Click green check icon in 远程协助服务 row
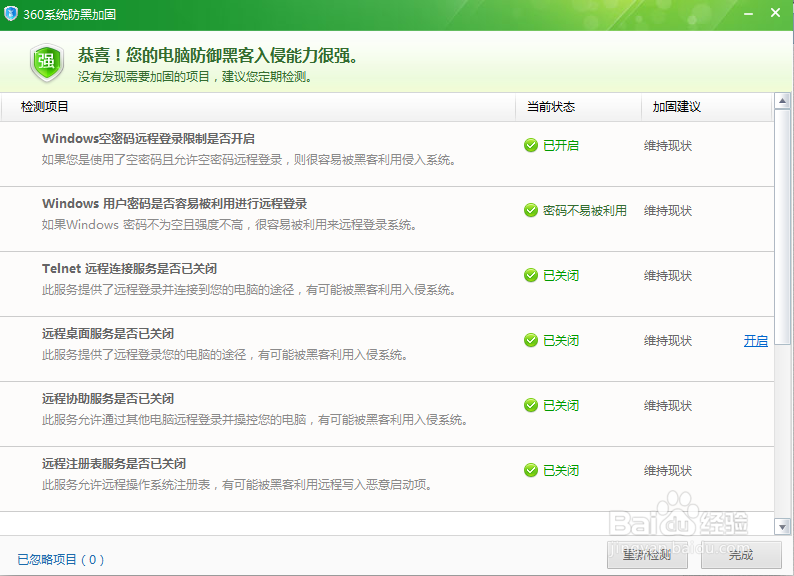 tap(531, 405)
